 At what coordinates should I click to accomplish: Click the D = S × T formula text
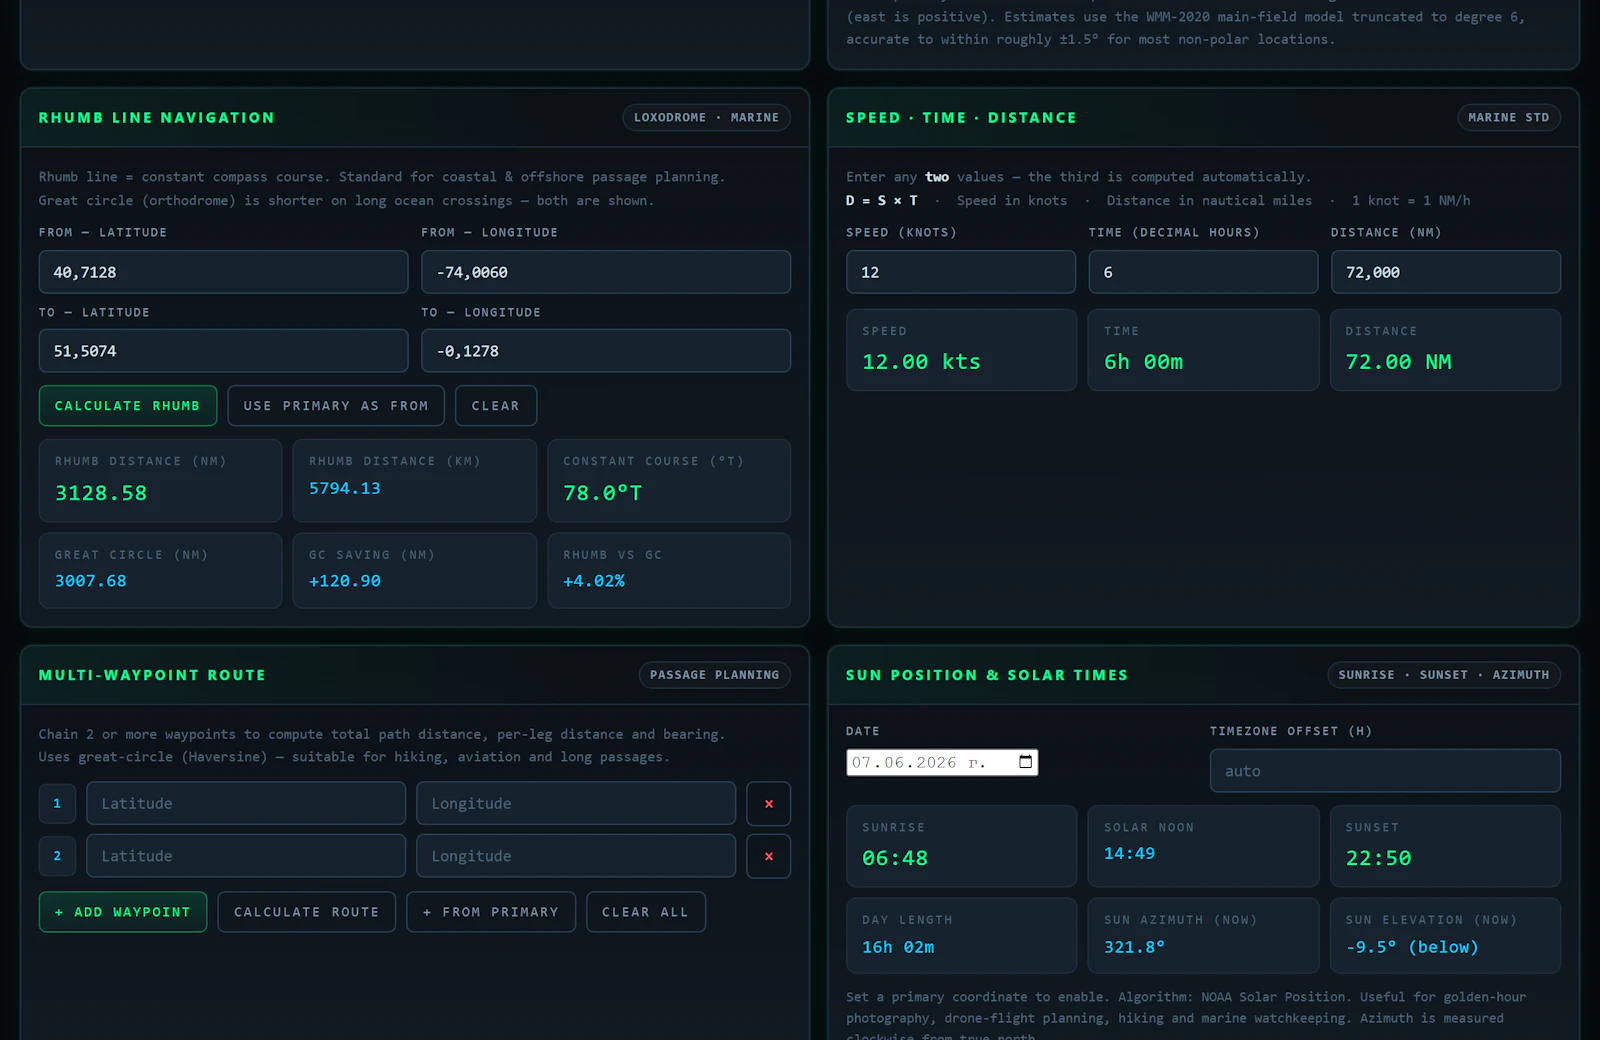point(882,200)
